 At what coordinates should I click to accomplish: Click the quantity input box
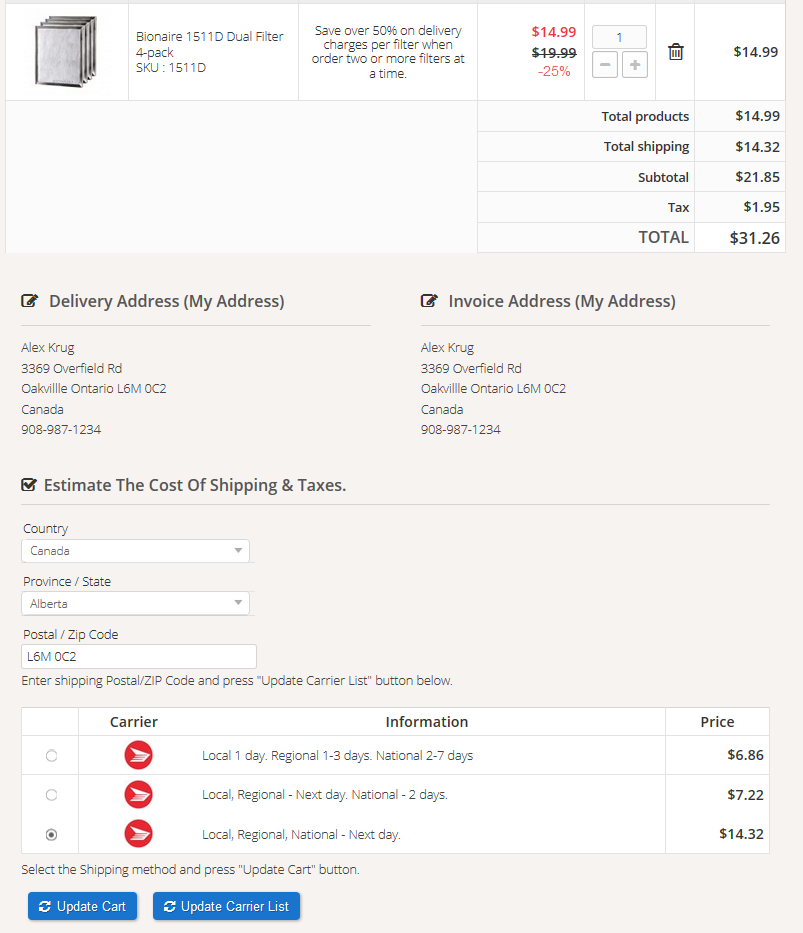[x=619, y=38]
